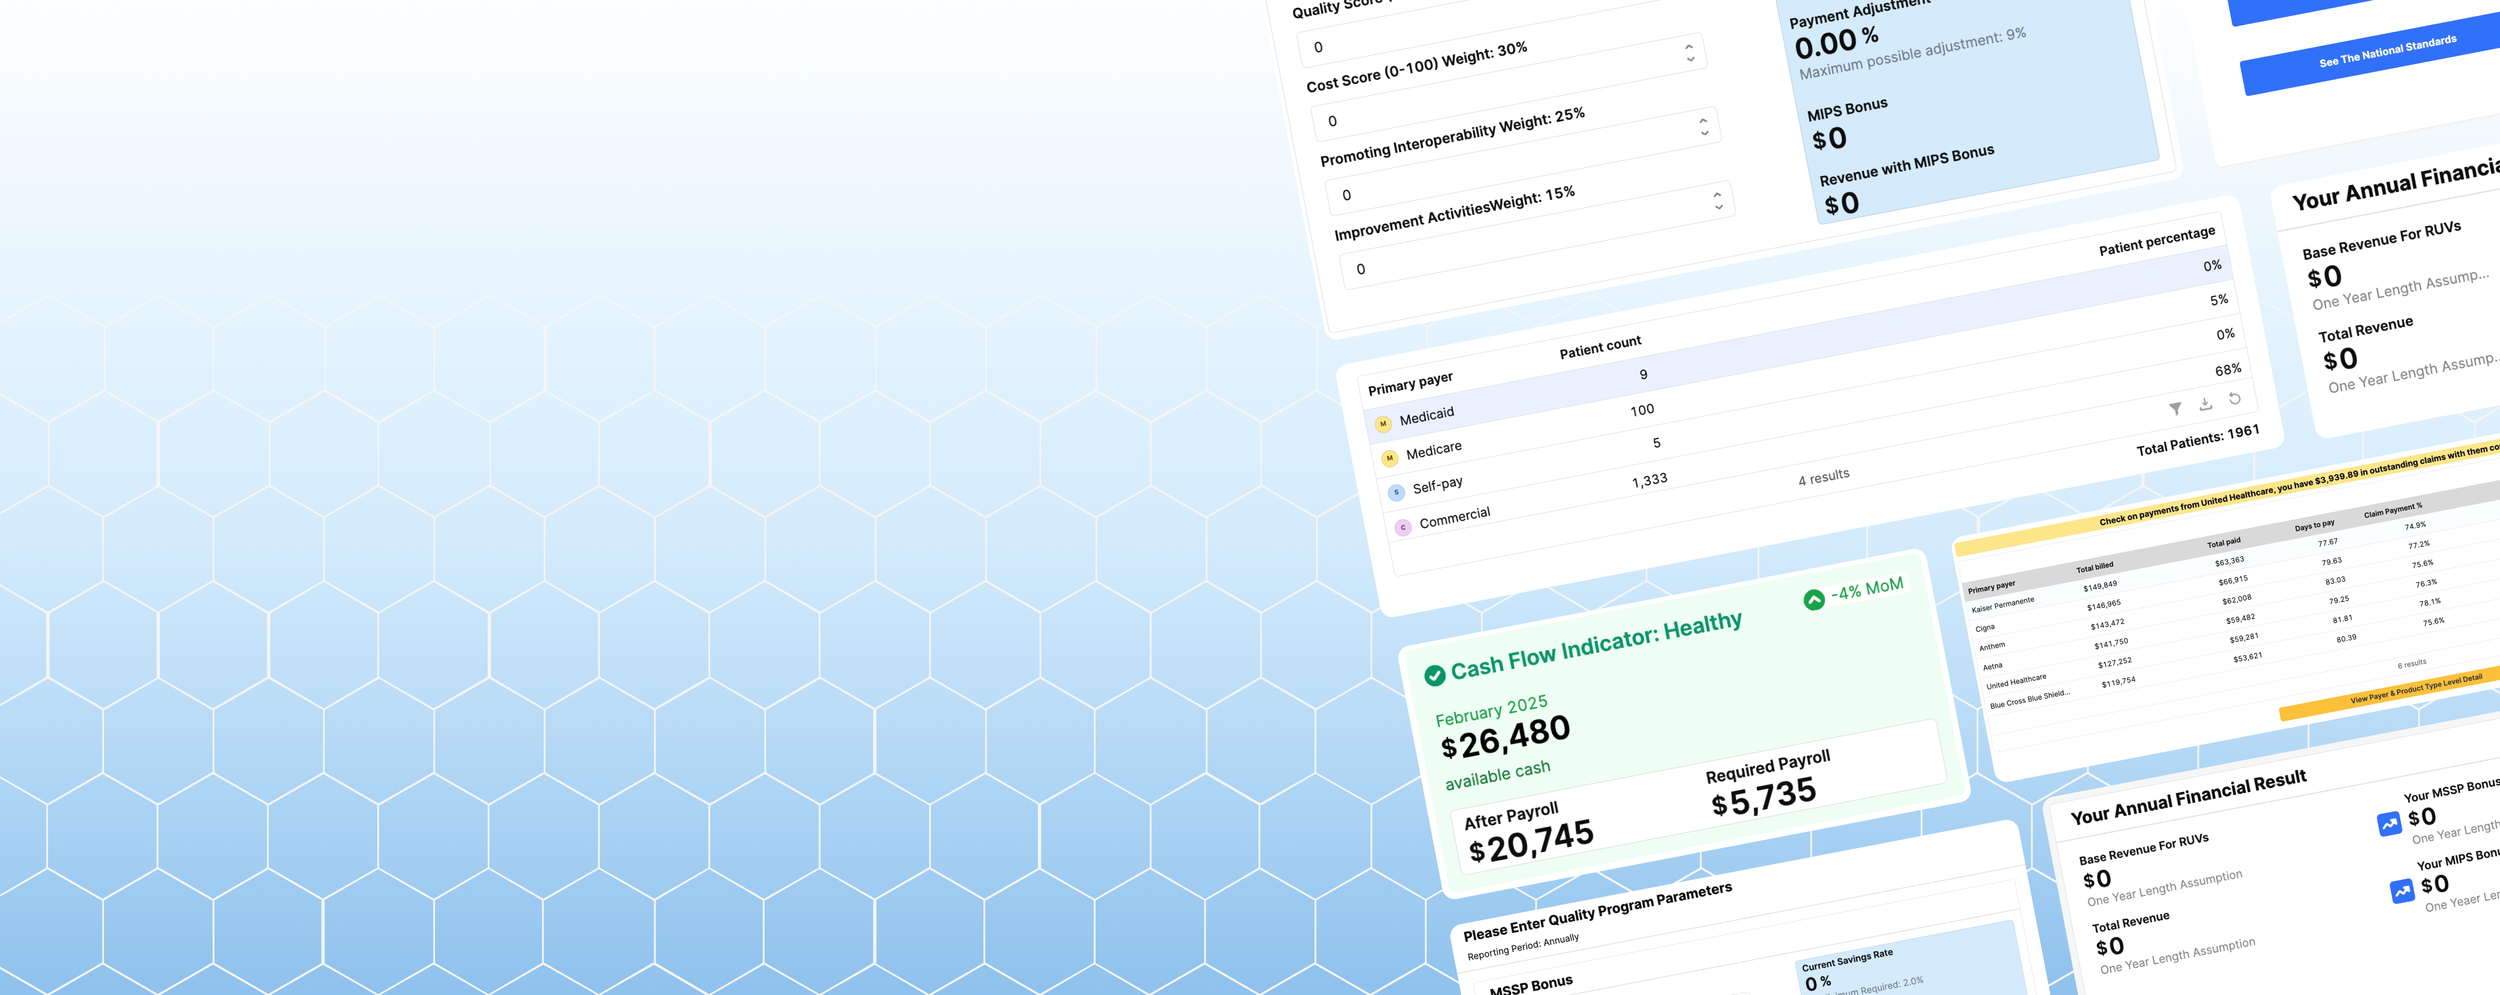The width and height of the screenshot is (2500, 995).
Task: Click the blue trend icon beside Your MIPS Bonus
Action: (x=2402, y=890)
